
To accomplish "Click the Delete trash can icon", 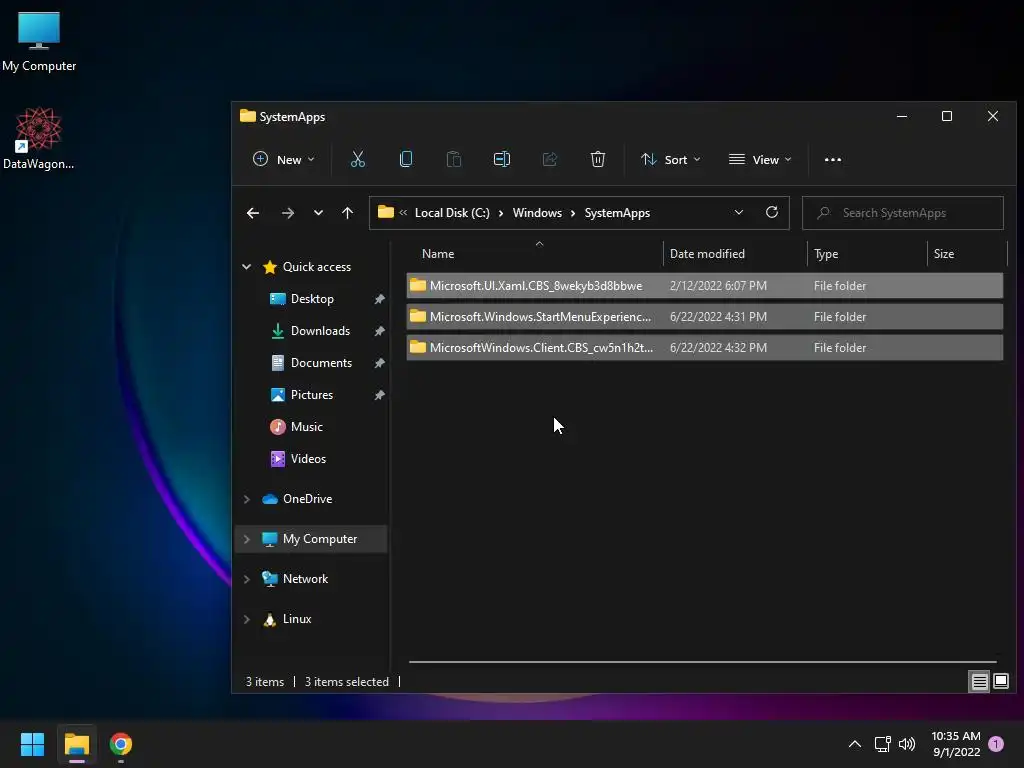I will 598,159.
